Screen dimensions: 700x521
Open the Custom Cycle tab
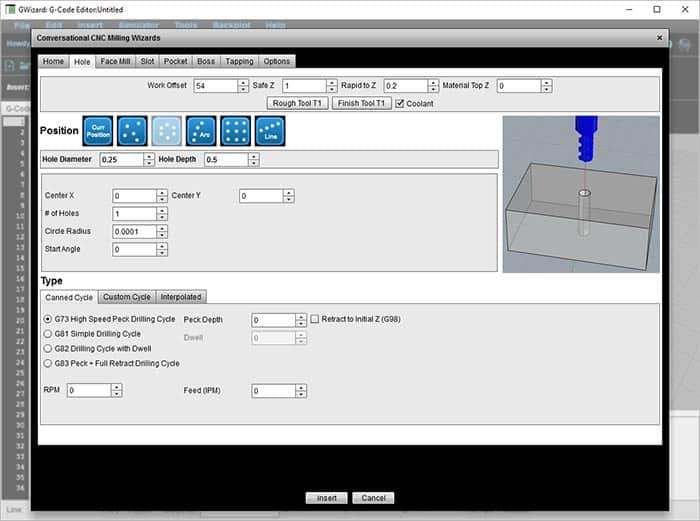[127, 297]
